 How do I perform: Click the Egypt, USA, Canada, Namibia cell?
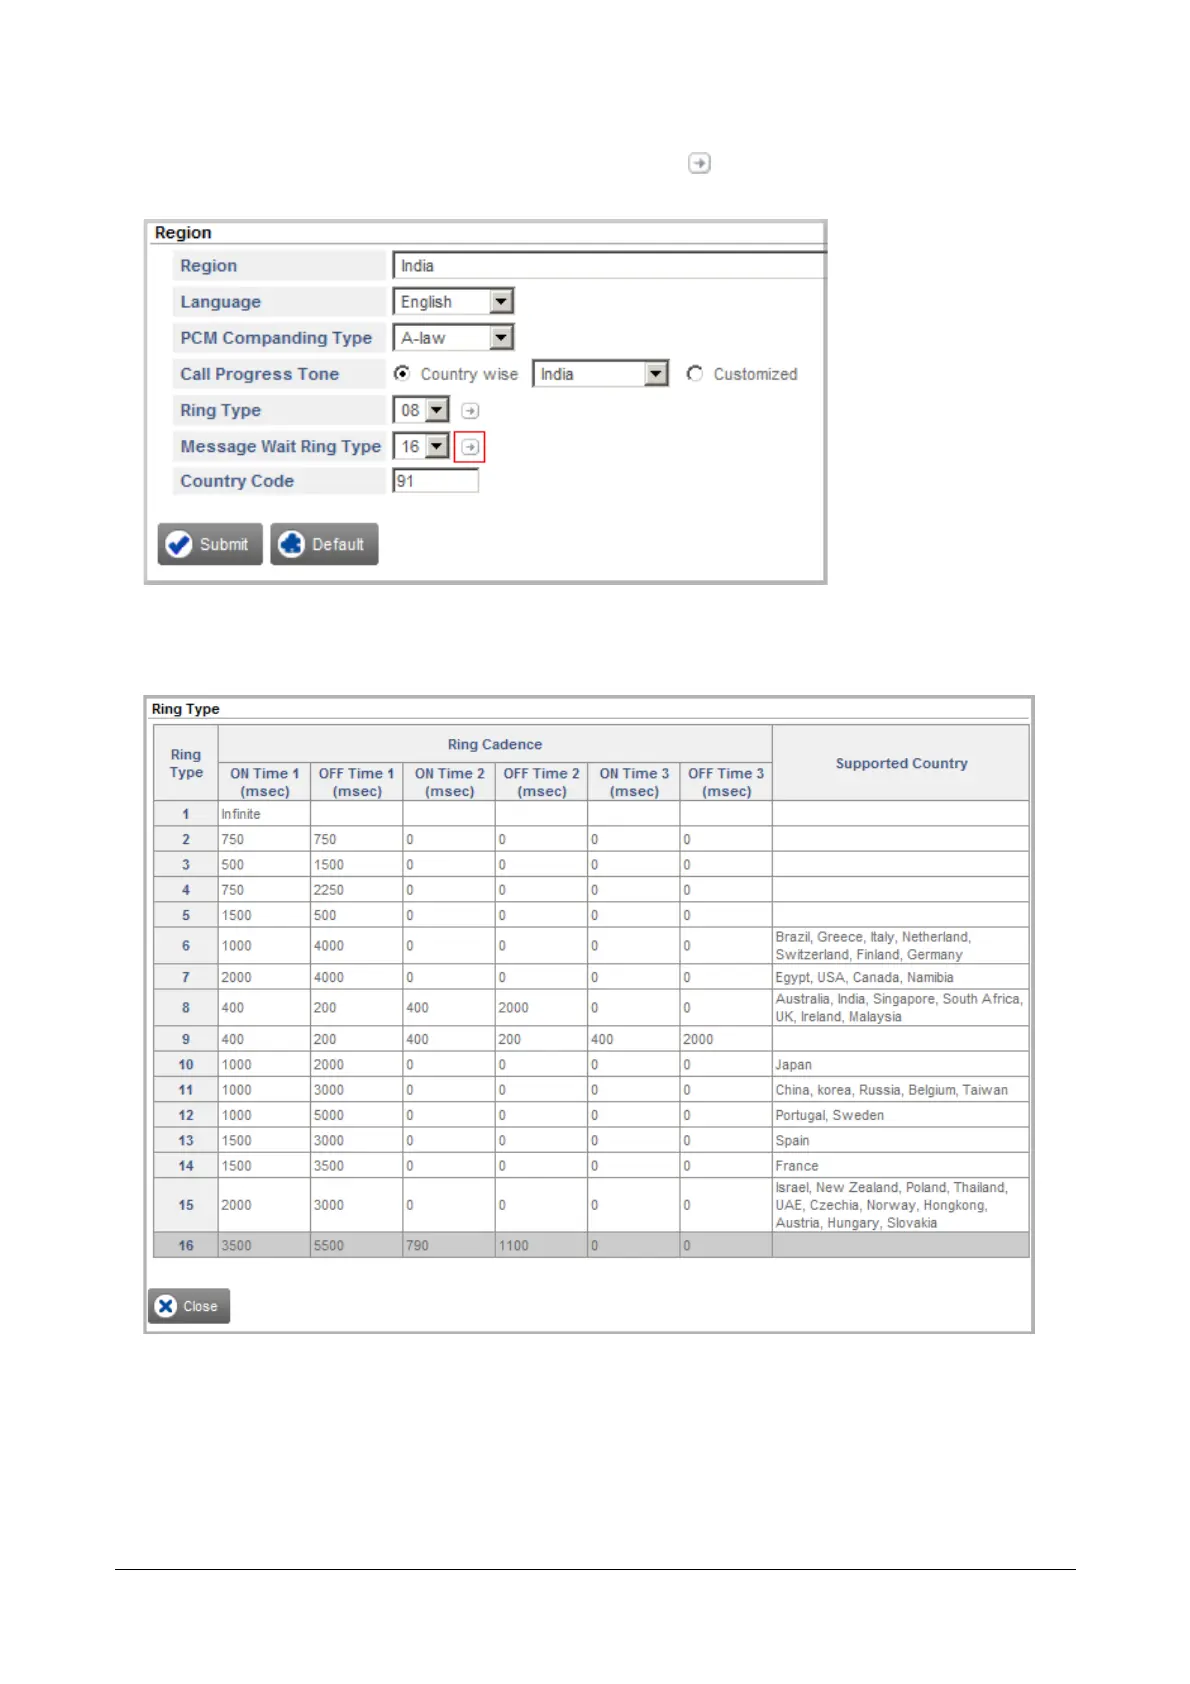tap(901, 977)
